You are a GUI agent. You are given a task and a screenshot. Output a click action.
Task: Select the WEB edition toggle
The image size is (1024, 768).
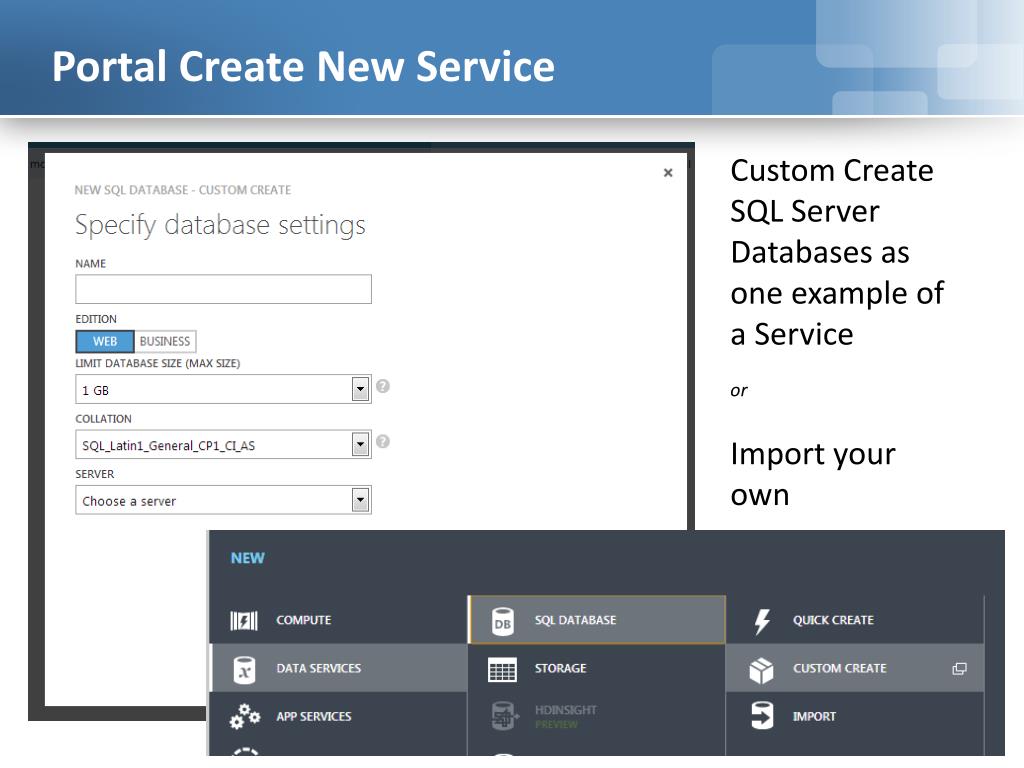(x=105, y=341)
